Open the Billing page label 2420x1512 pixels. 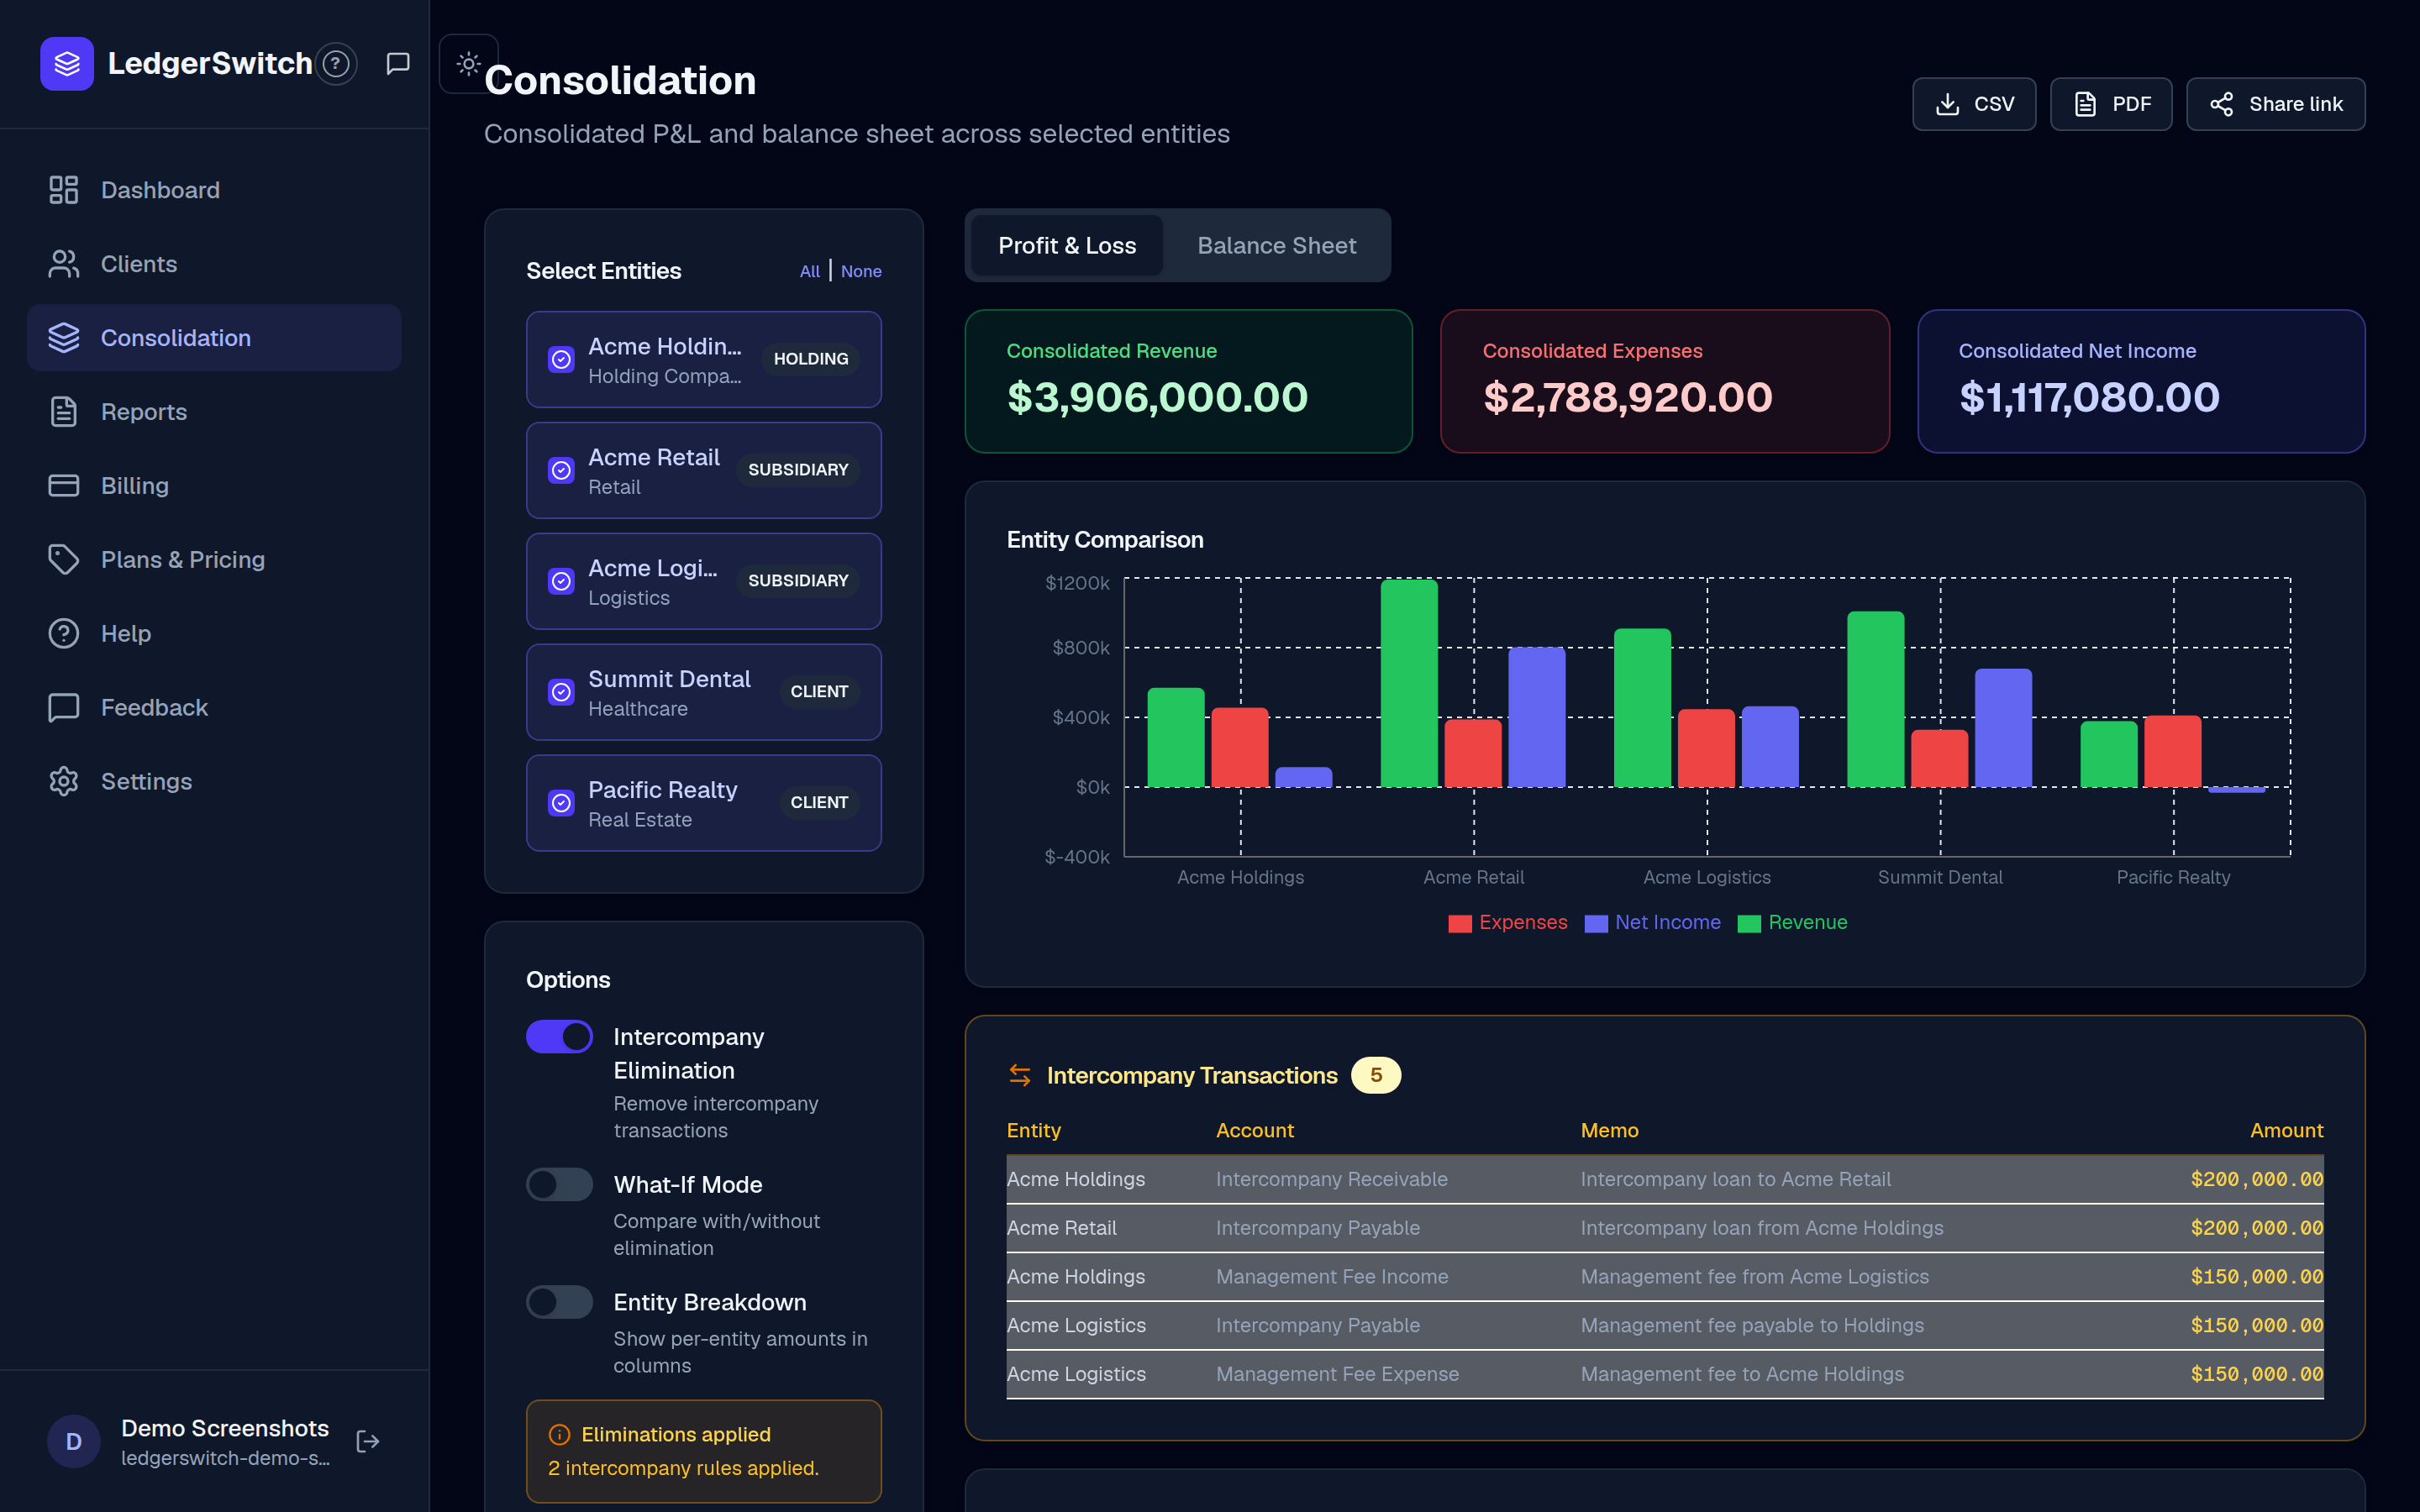click(135, 486)
